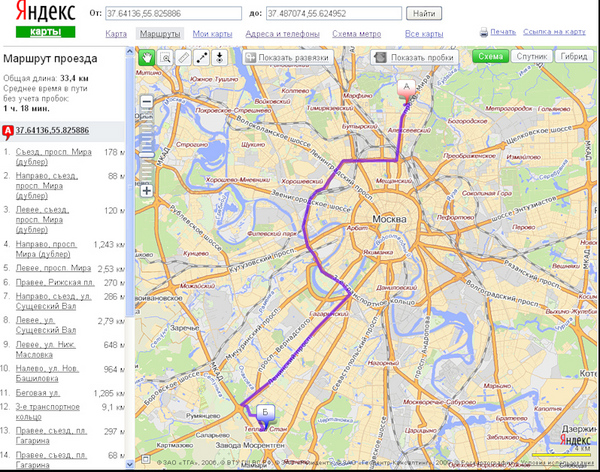Click start point link 37.64136,55.825886
The height and width of the screenshot is (472, 600).
tap(52, 130)
